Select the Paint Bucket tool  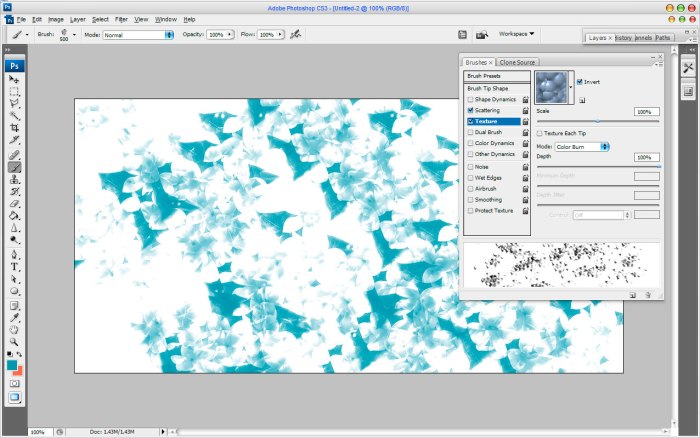click(x=14, y=216)
